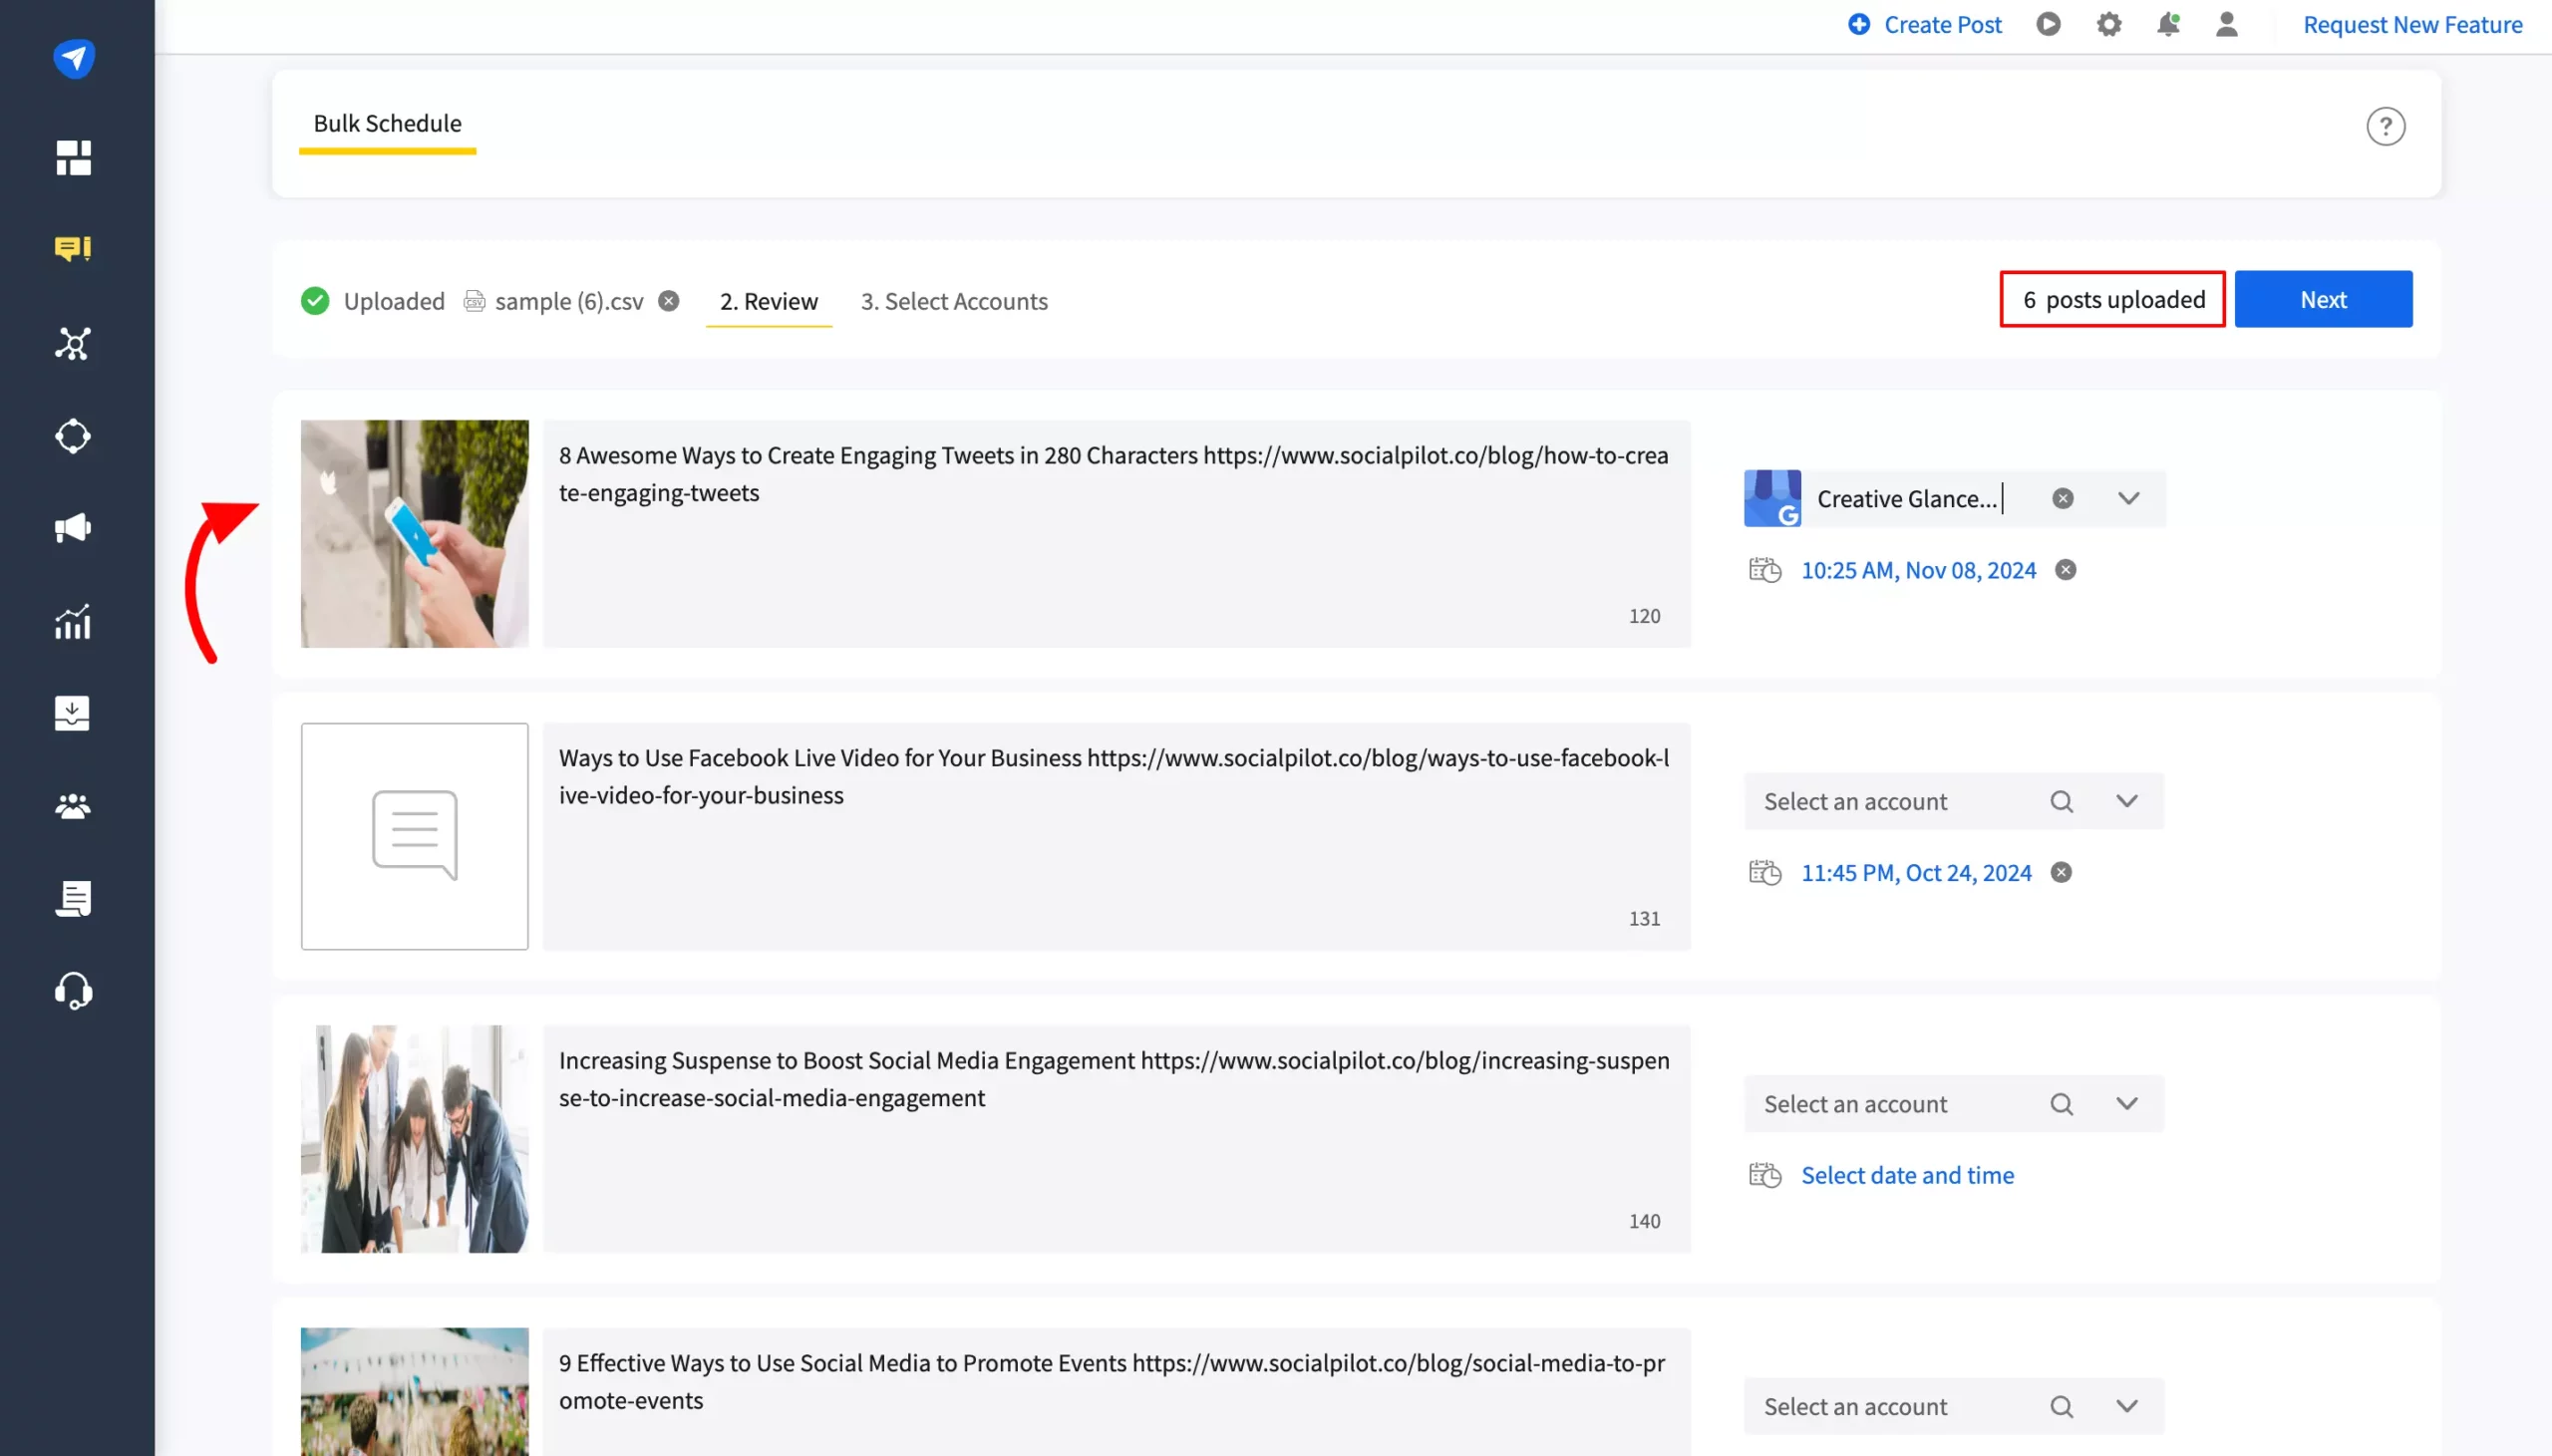The width and height of the screenshot is (2552, 1456).
Task: Edit the 11:45 PM, Oct 24, 2024 schedule
Action: click(1916, 872)
